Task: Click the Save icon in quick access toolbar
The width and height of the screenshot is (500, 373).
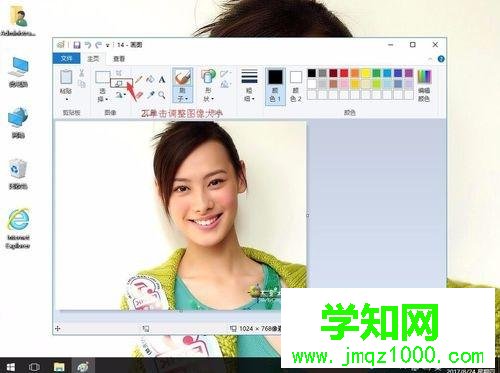Action: coord(77,45)
